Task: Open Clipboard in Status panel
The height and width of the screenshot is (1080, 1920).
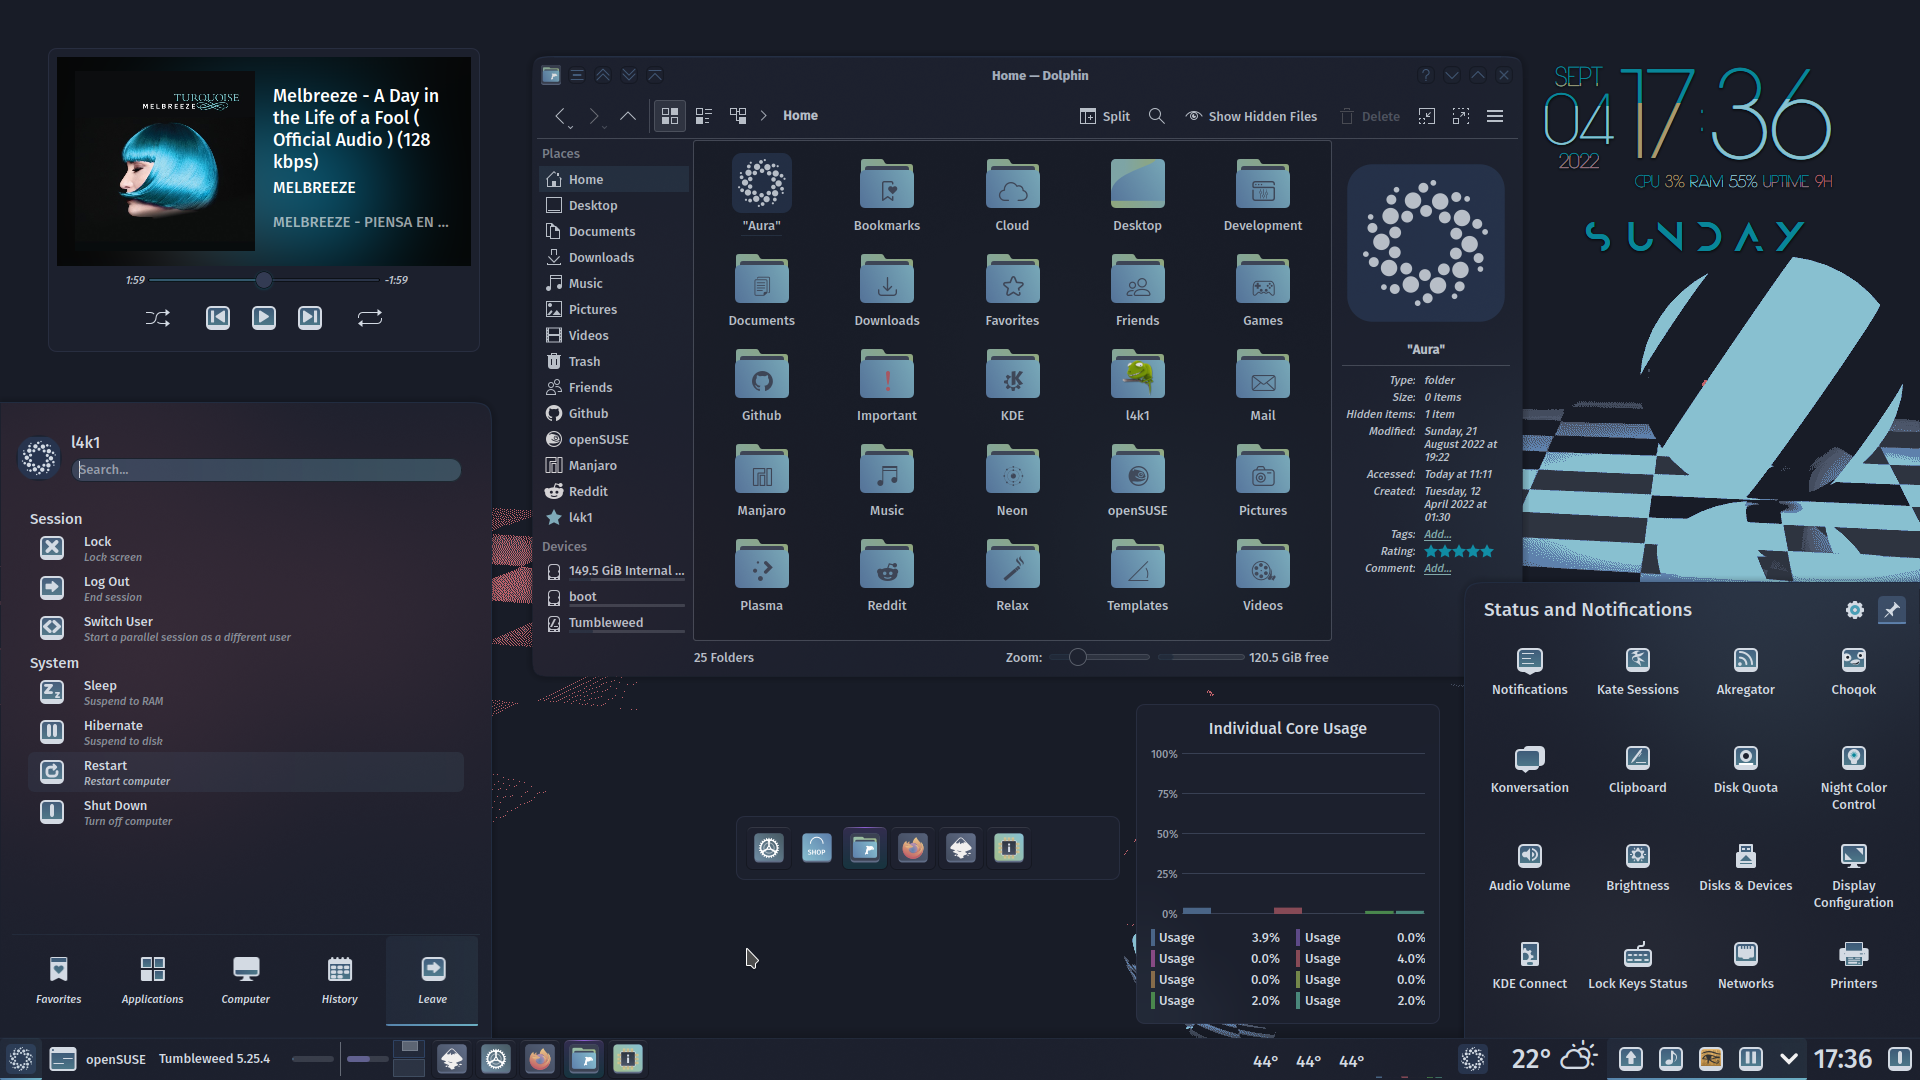Action: tap(1638, 769)
